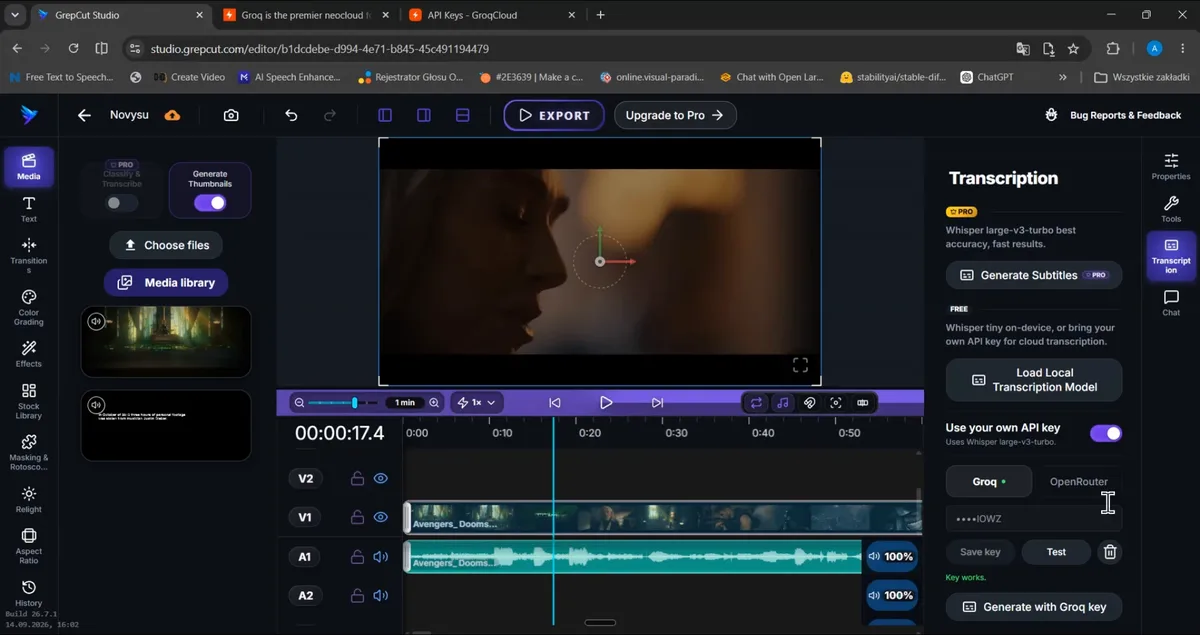This screenshot has width=1200, height=635.
Task: Click the EXPORT button
Action: (554, 115)
